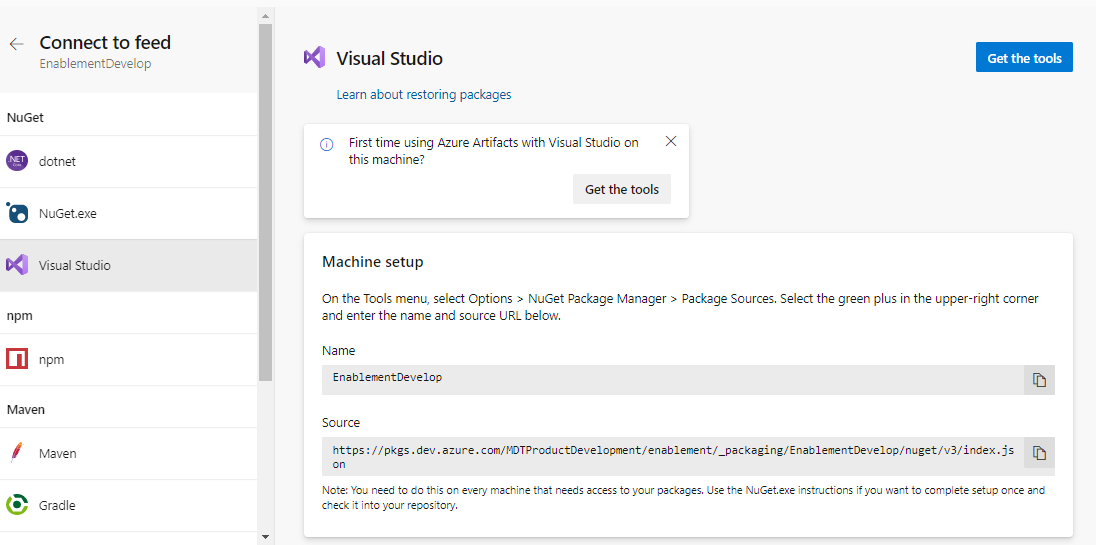Image resolution: width=1096 pixels, height=545 pixels.
Task: Click inside the Source URL field
Action: [x=672, y=457]
